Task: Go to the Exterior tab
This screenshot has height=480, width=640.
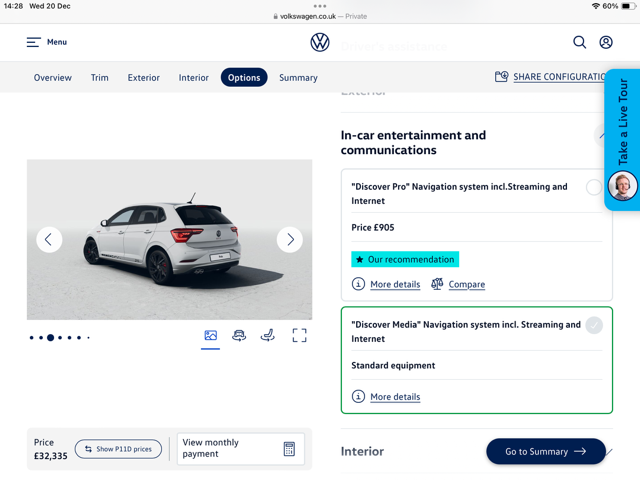Action: 143,78
